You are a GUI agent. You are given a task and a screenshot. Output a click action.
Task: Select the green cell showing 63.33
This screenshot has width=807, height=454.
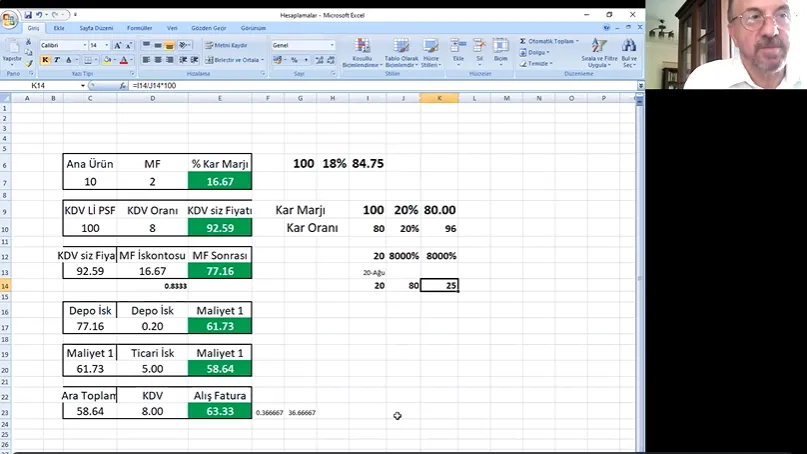tap(219, 410)
